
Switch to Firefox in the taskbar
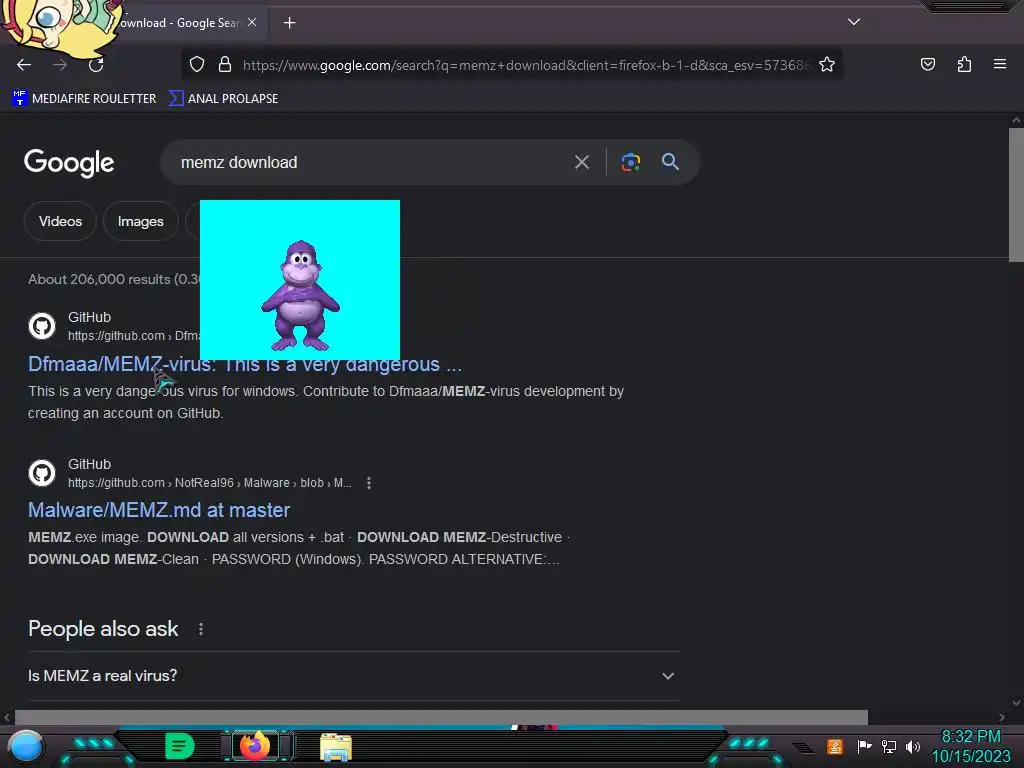point(255,746)
